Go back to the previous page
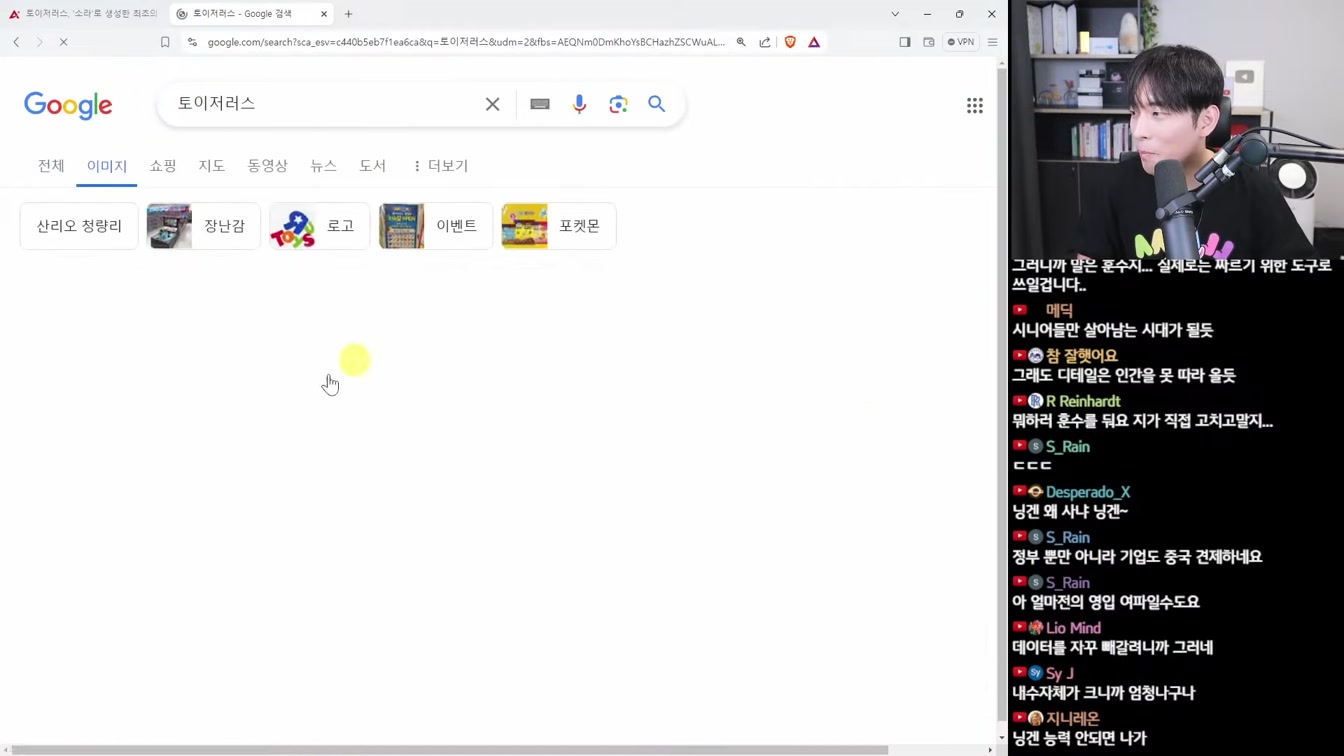The height and width of the screenshot is (756, 1344). click(16, 42)
